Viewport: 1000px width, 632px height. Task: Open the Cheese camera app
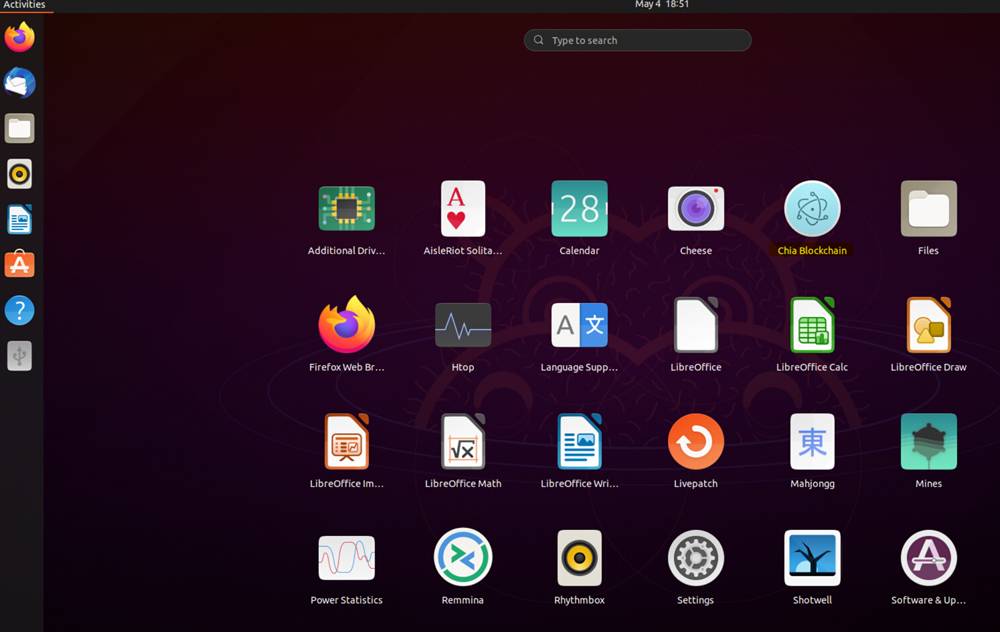coord(695,210)
